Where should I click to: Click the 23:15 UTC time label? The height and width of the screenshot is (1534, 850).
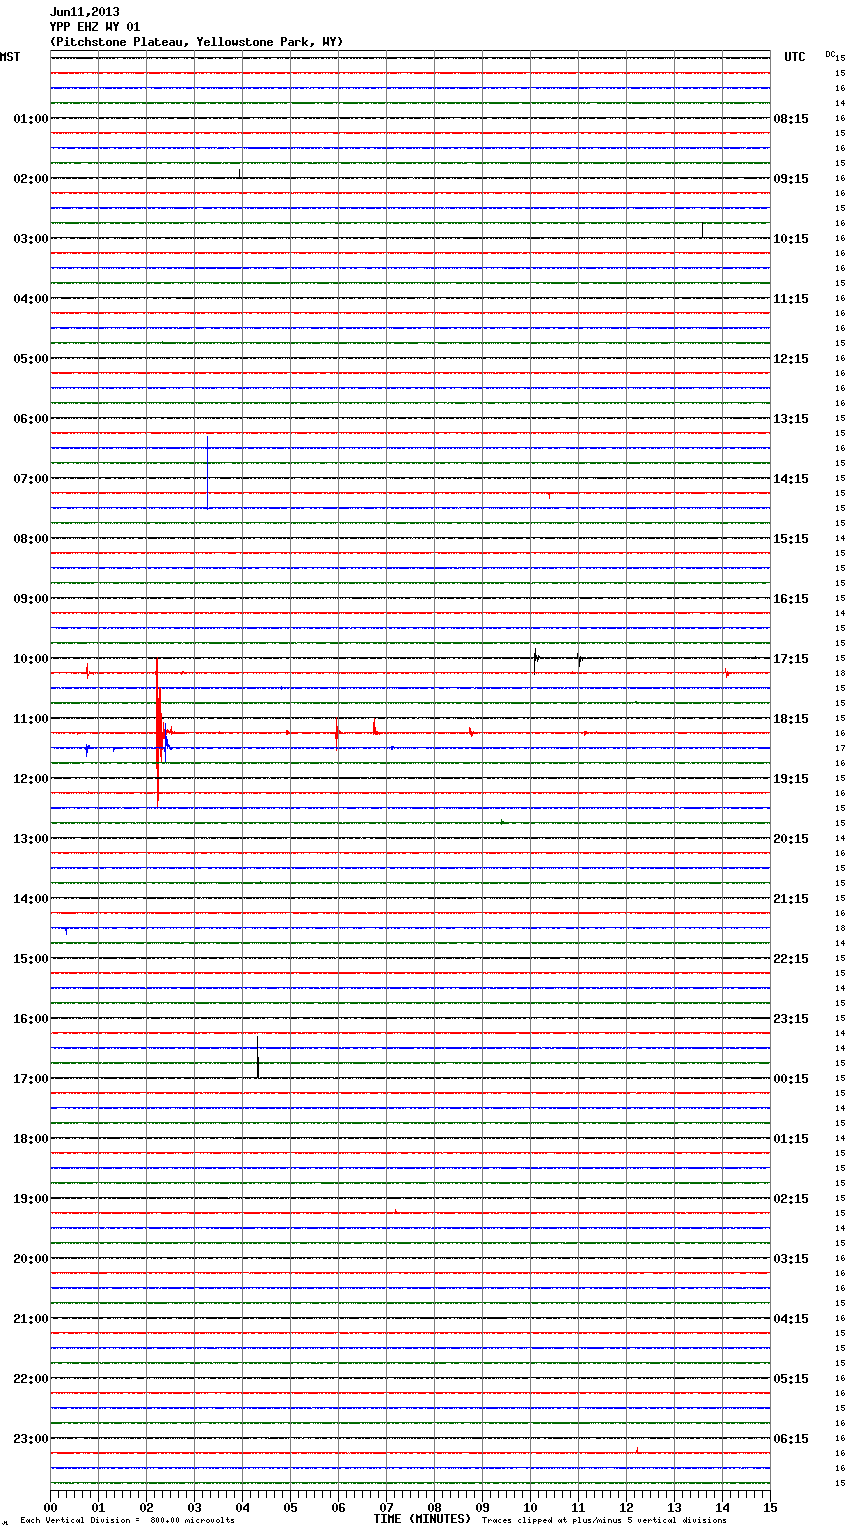click(x=791, y=1019)
